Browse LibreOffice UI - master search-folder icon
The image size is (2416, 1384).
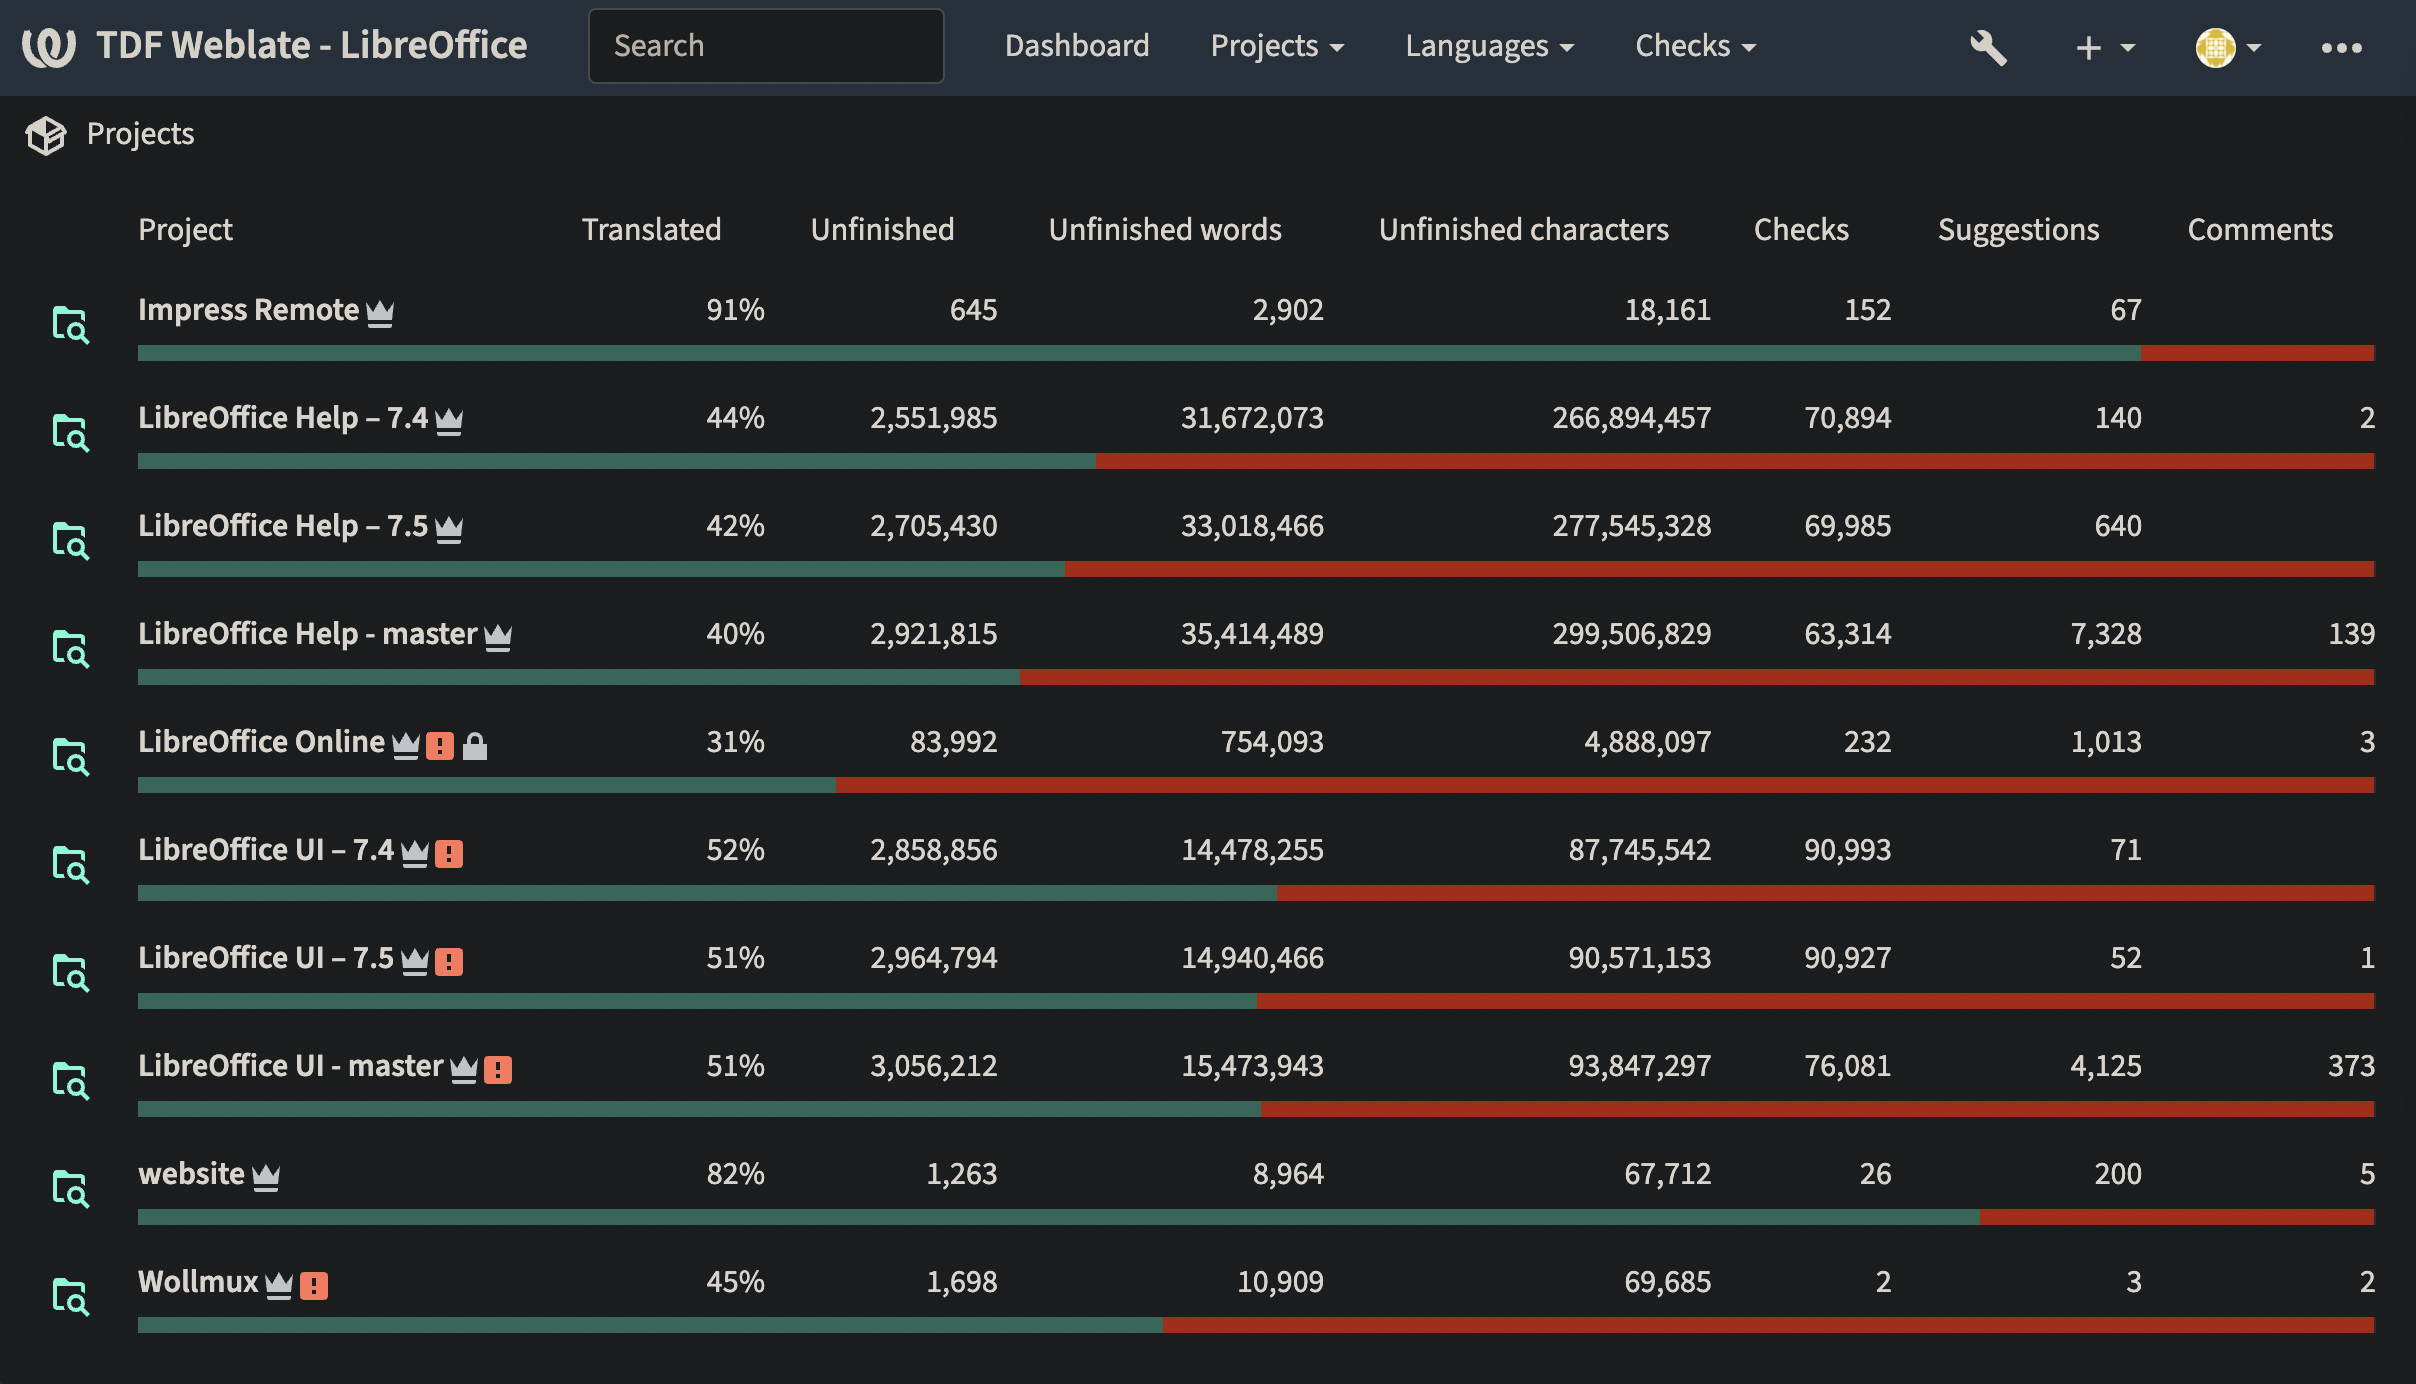point(70,1080)
